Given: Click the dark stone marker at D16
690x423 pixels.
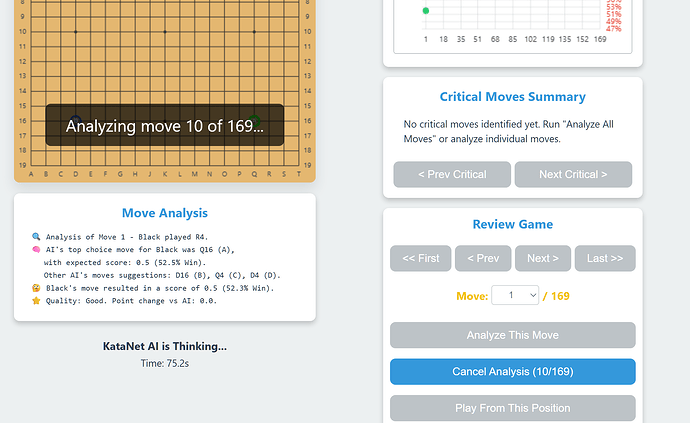Looking at the screenshot, I should coord(76,121).
